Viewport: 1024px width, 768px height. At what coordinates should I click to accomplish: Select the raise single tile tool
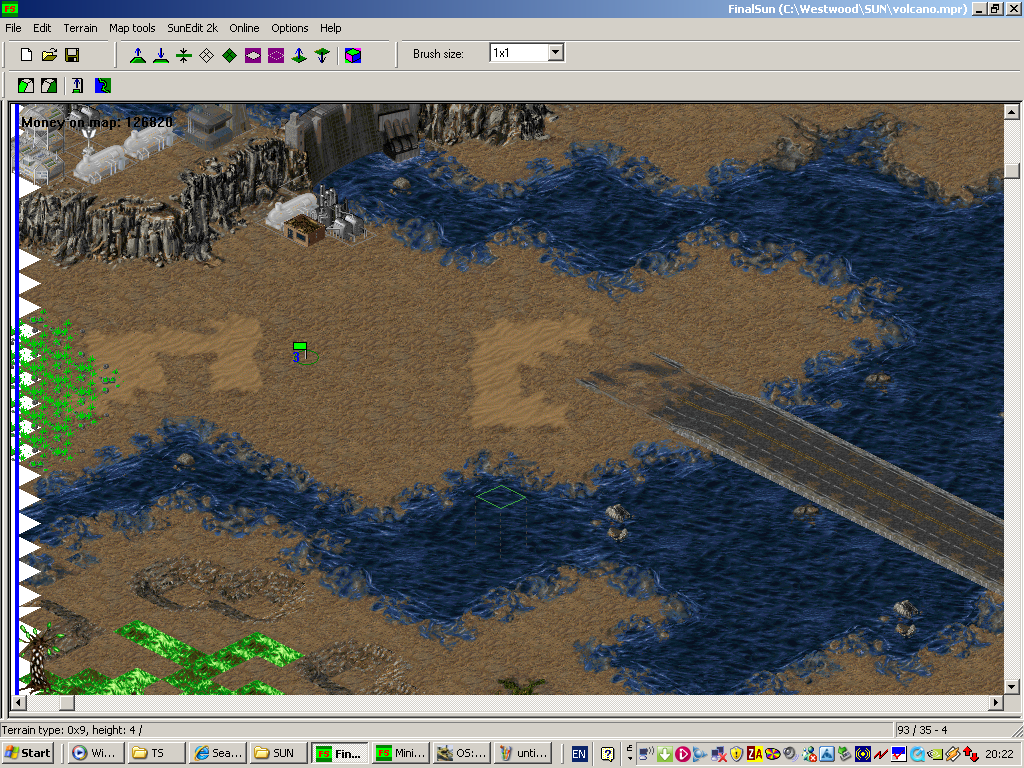pyautogui.click(x=299, y=56)
